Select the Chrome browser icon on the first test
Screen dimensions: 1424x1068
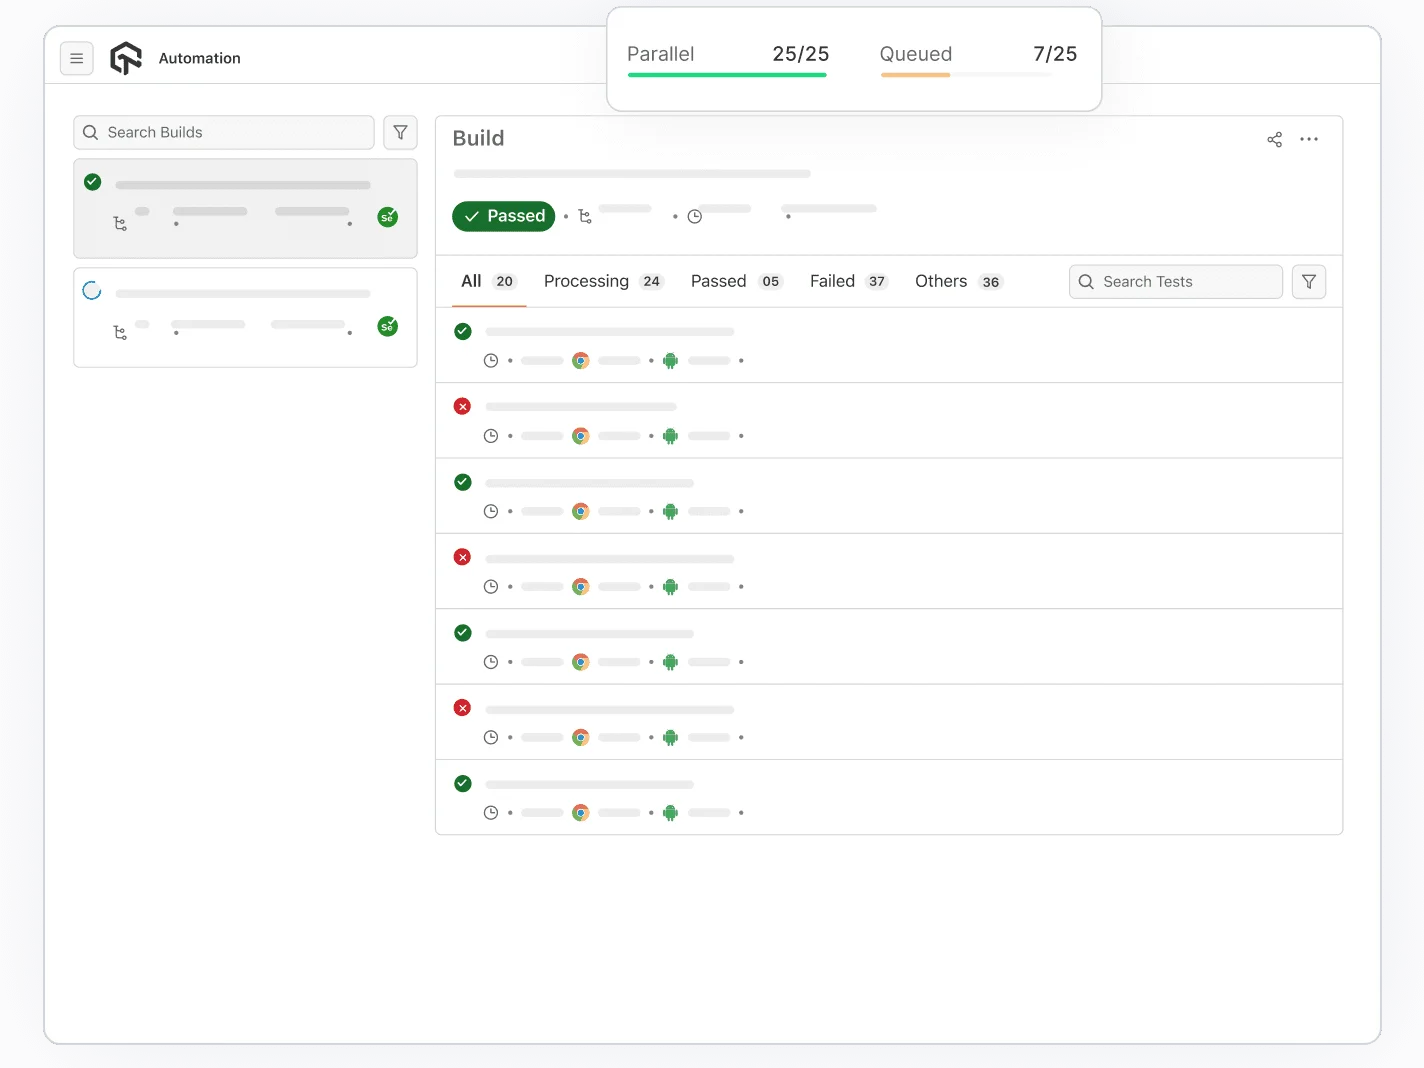pos(580,360)
